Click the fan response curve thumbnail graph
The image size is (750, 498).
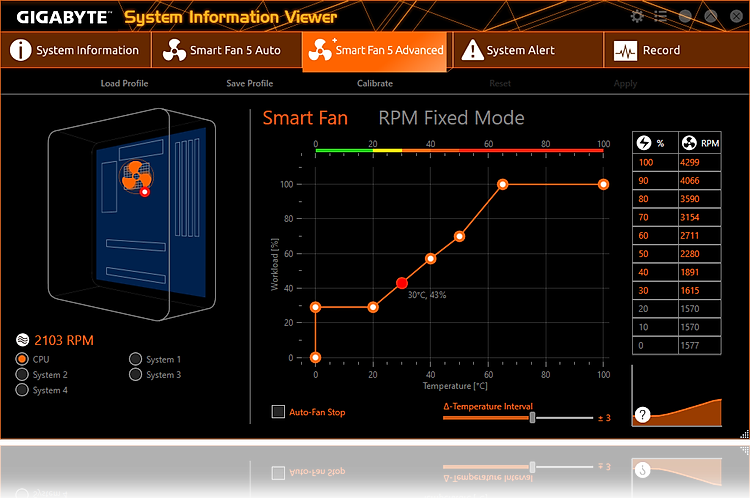677,396
